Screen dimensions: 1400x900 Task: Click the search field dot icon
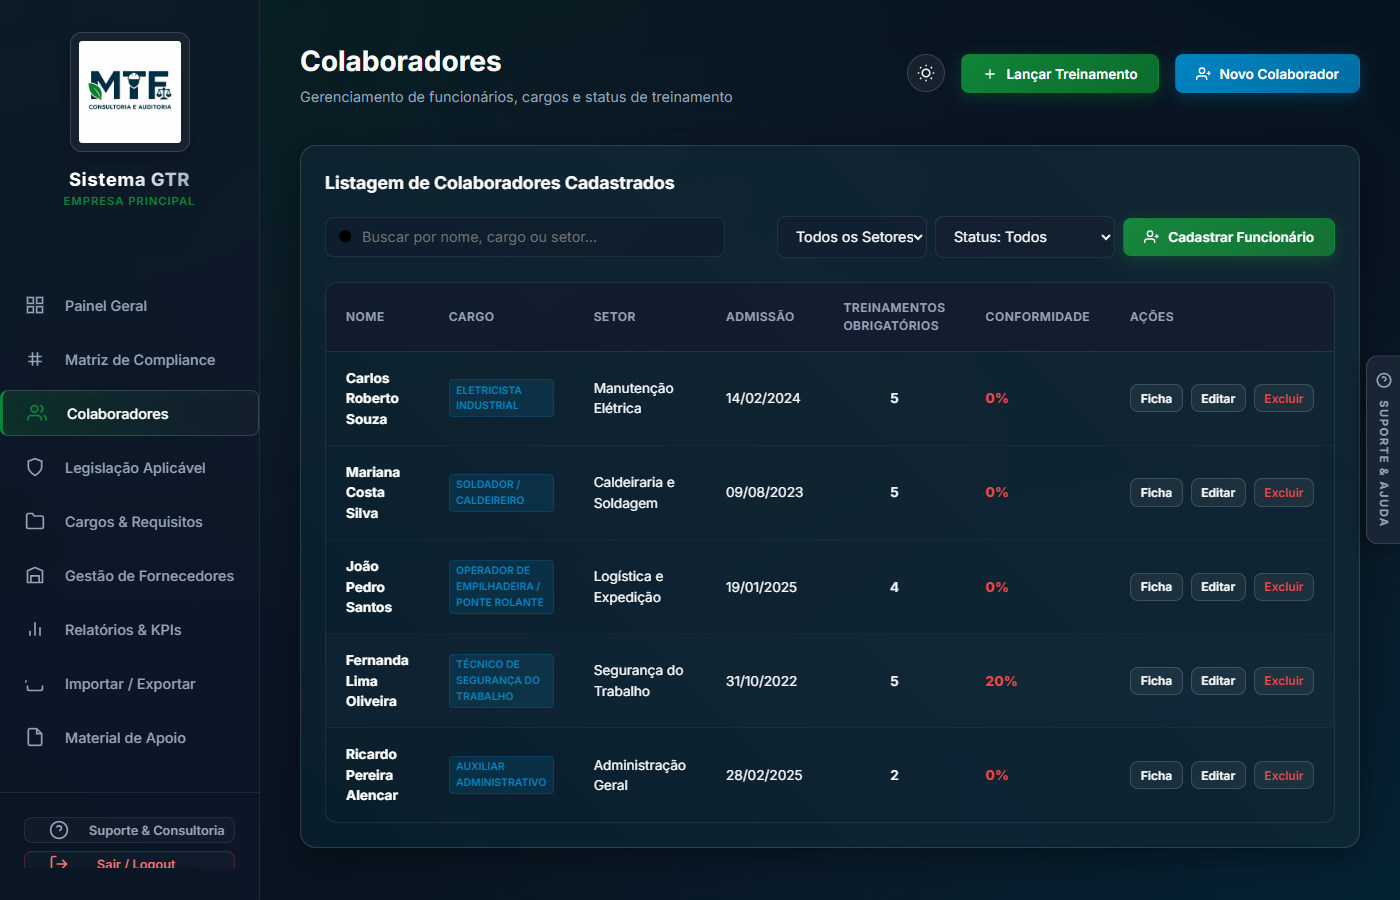(345, 237)
